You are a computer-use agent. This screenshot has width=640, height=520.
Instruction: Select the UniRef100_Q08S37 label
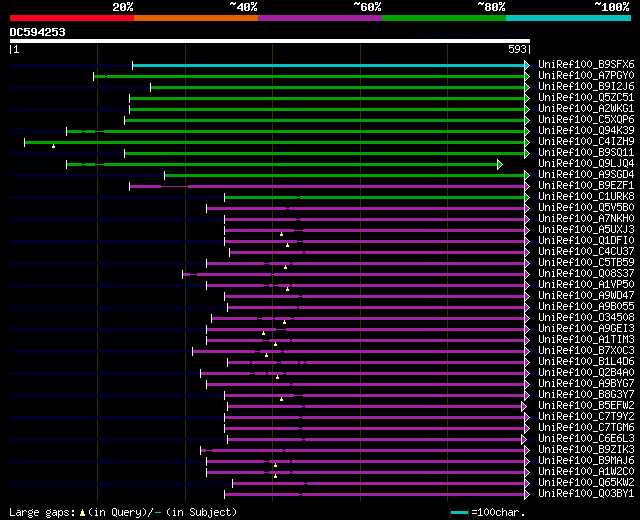pos(586,274)
